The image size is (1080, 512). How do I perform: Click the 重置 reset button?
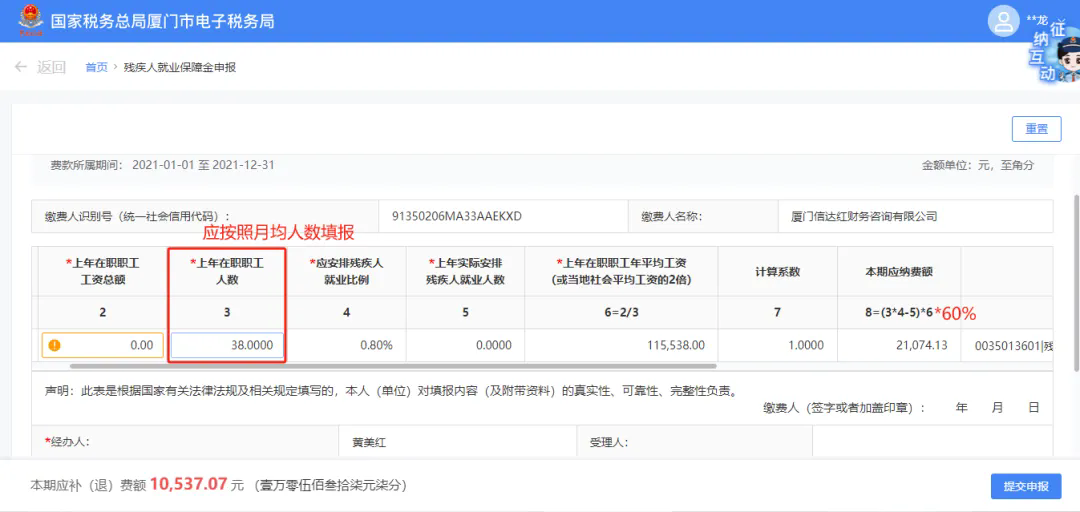click(x=1037, y=129)
